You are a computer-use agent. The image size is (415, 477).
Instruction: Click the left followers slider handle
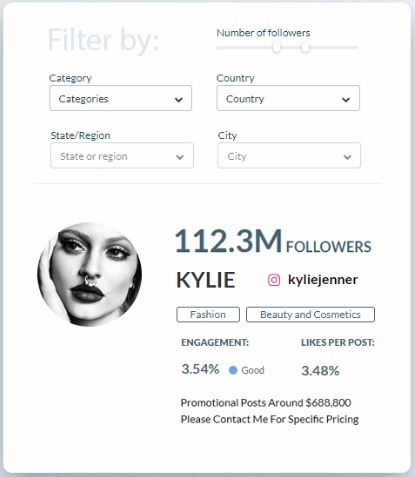tap(276, 47)
